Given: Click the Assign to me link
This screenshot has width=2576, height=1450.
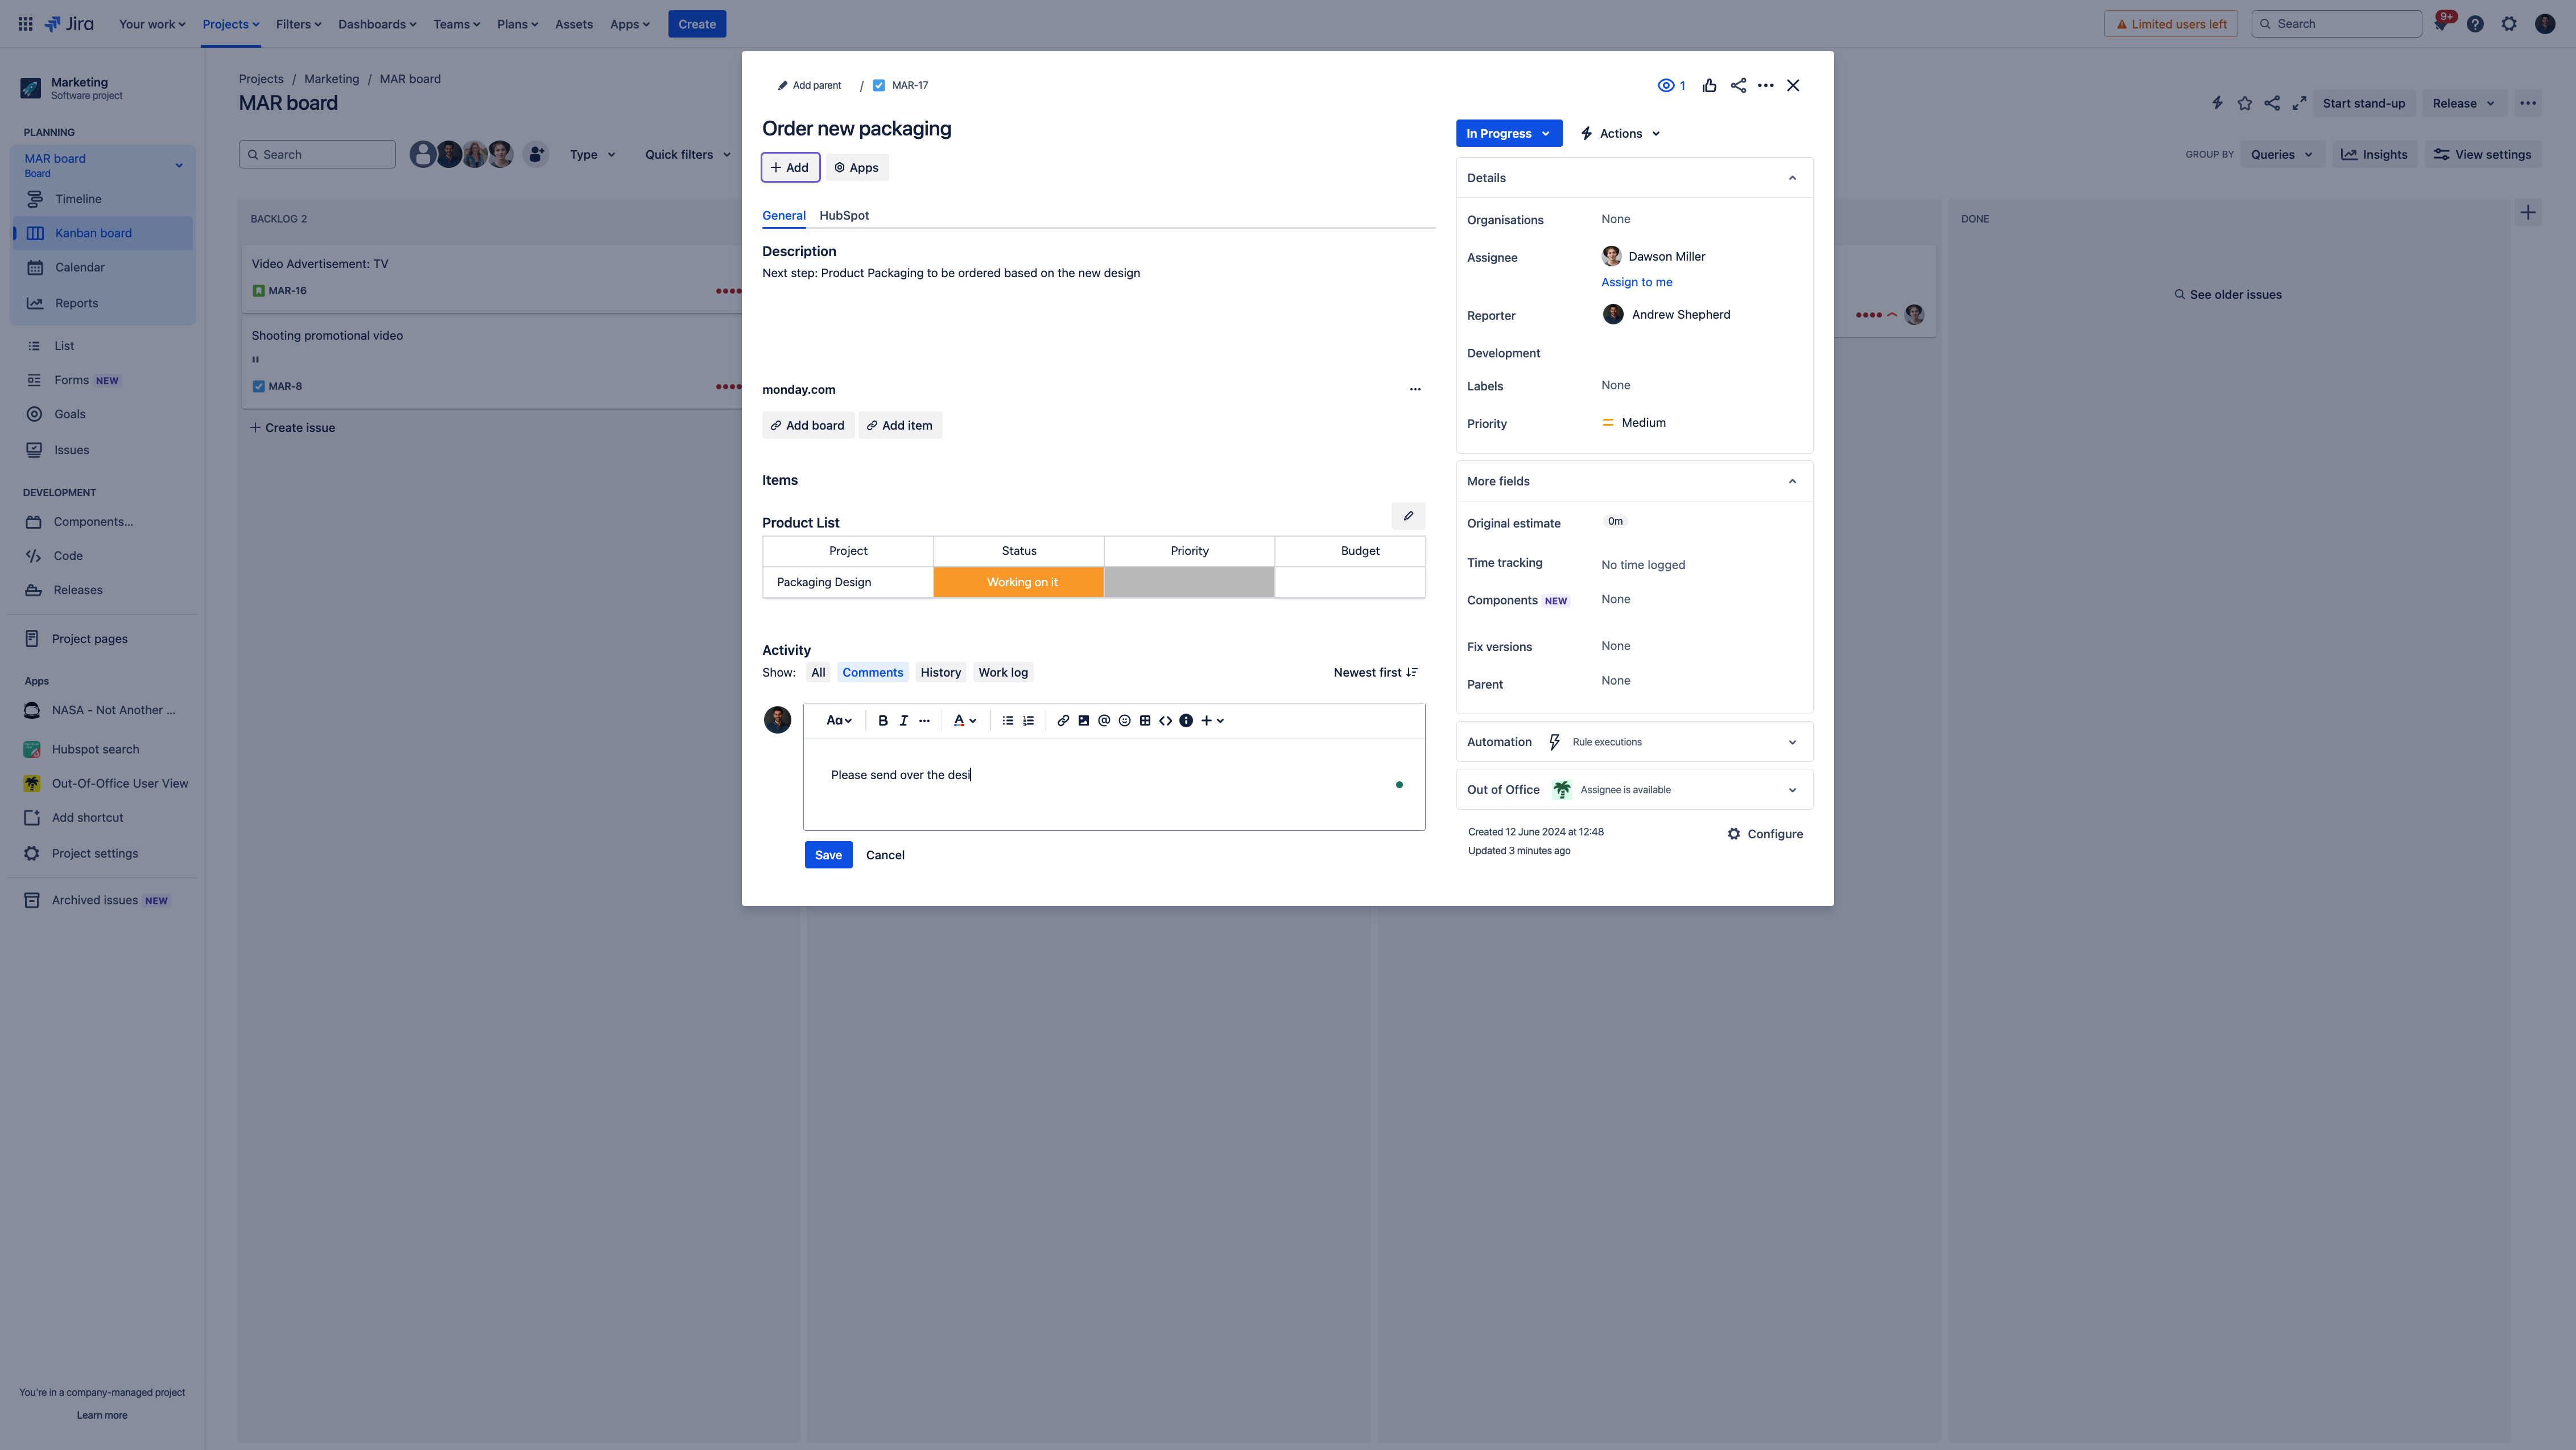Looking at the screenshot, I should [x=1636, y=282].
